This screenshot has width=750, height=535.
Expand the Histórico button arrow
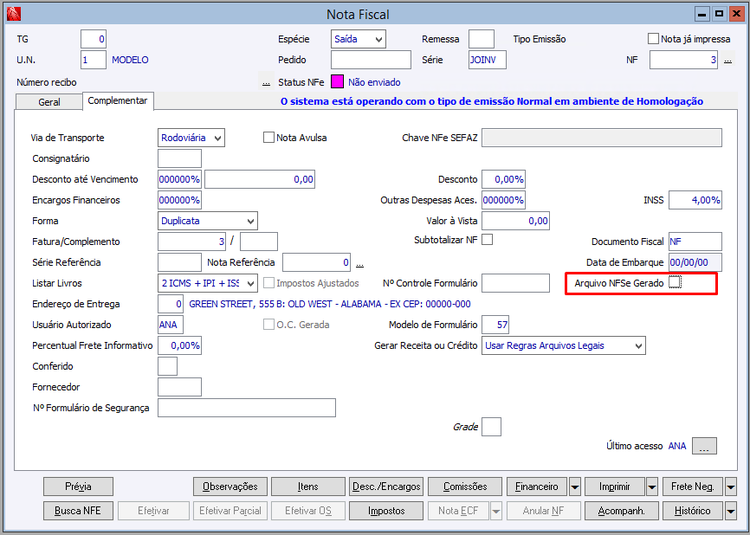click(x=730, y=511)
